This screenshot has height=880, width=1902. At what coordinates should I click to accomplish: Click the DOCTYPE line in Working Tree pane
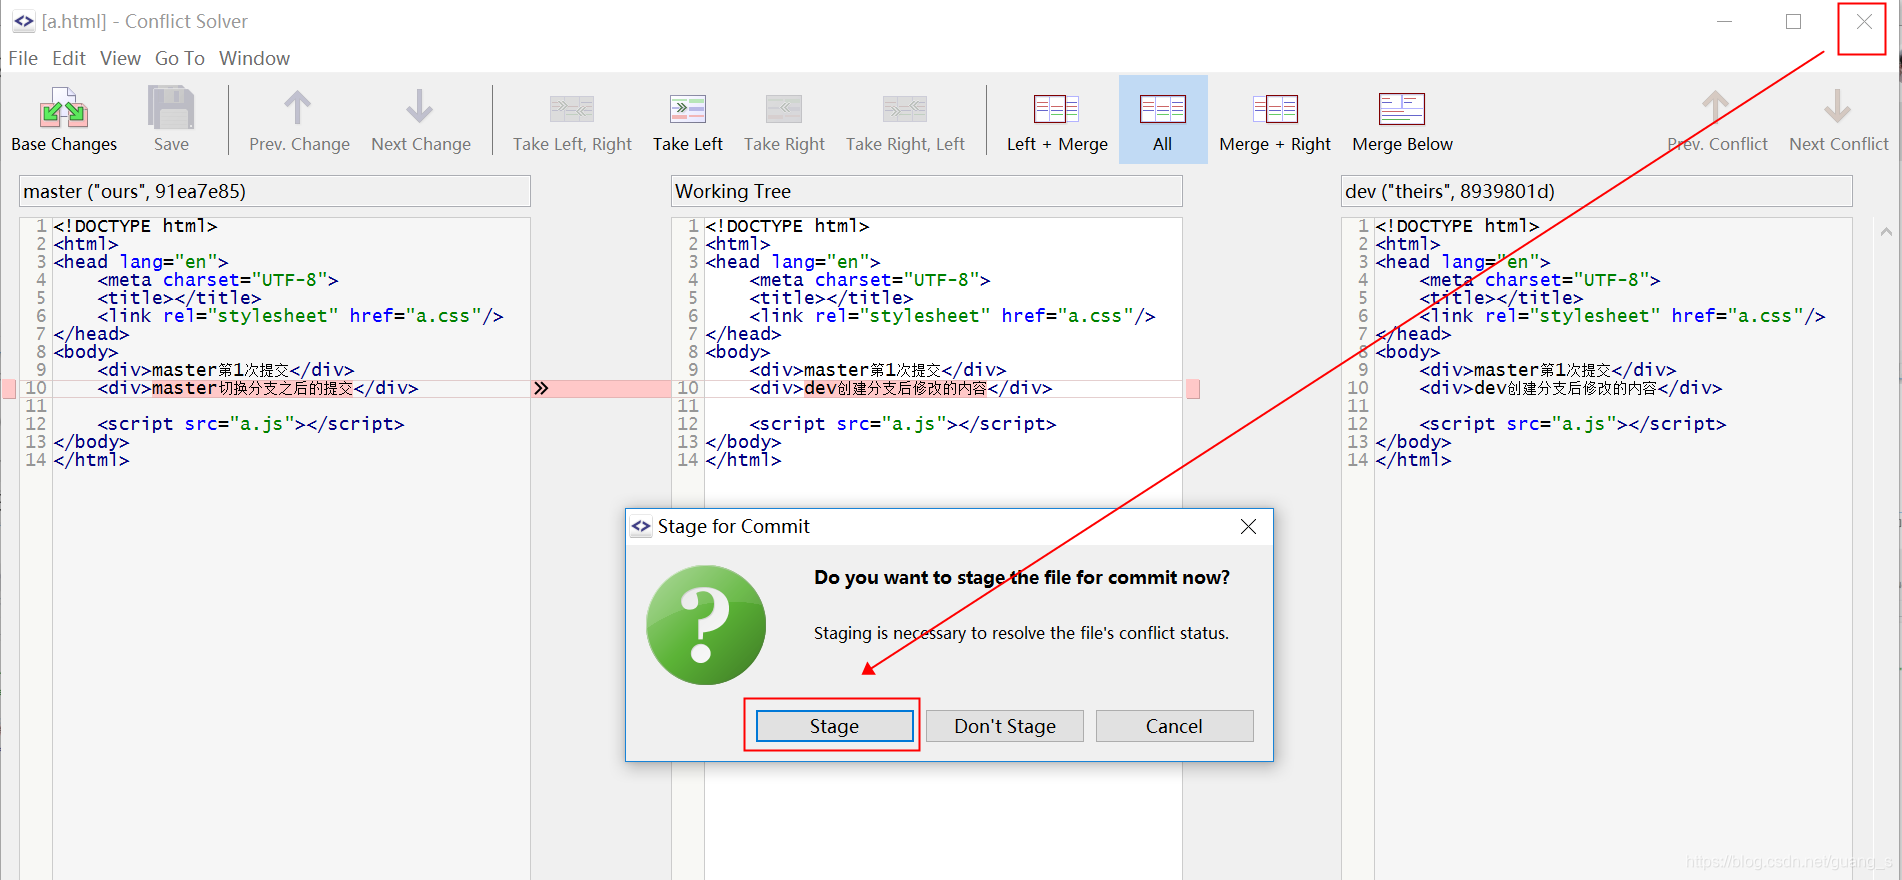tap(787, 226)
